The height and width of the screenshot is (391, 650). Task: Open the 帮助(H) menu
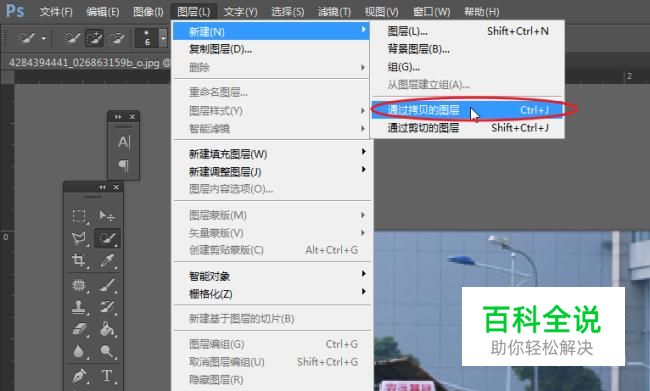click(x=482, y=12)
